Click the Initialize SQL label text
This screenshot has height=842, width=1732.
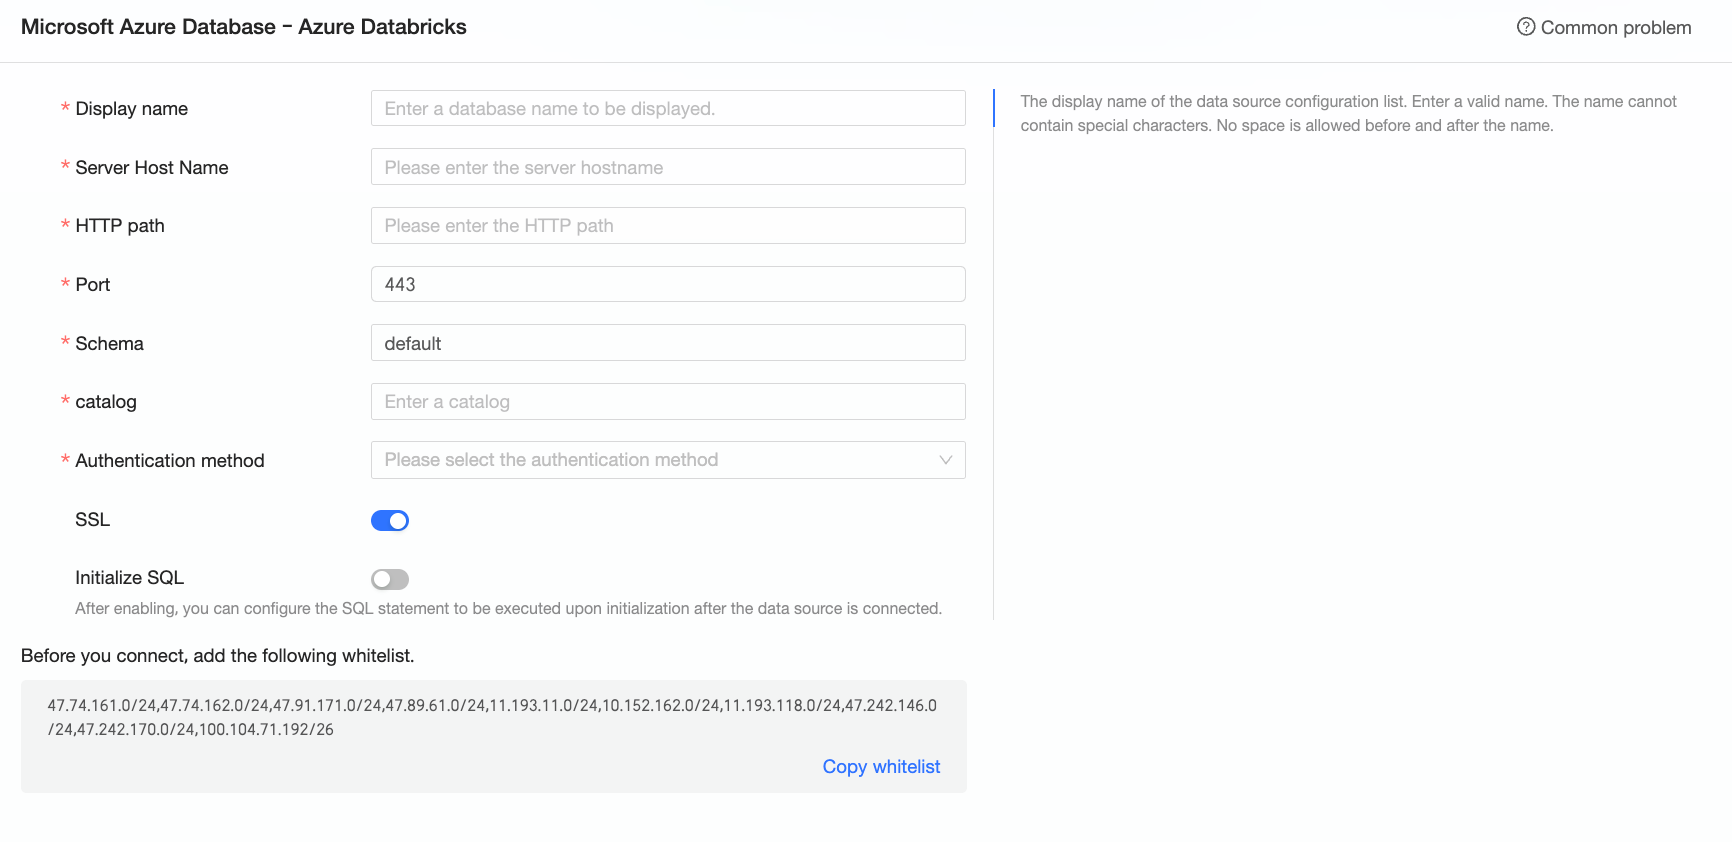pyautogui.click(x=129, y=578)
